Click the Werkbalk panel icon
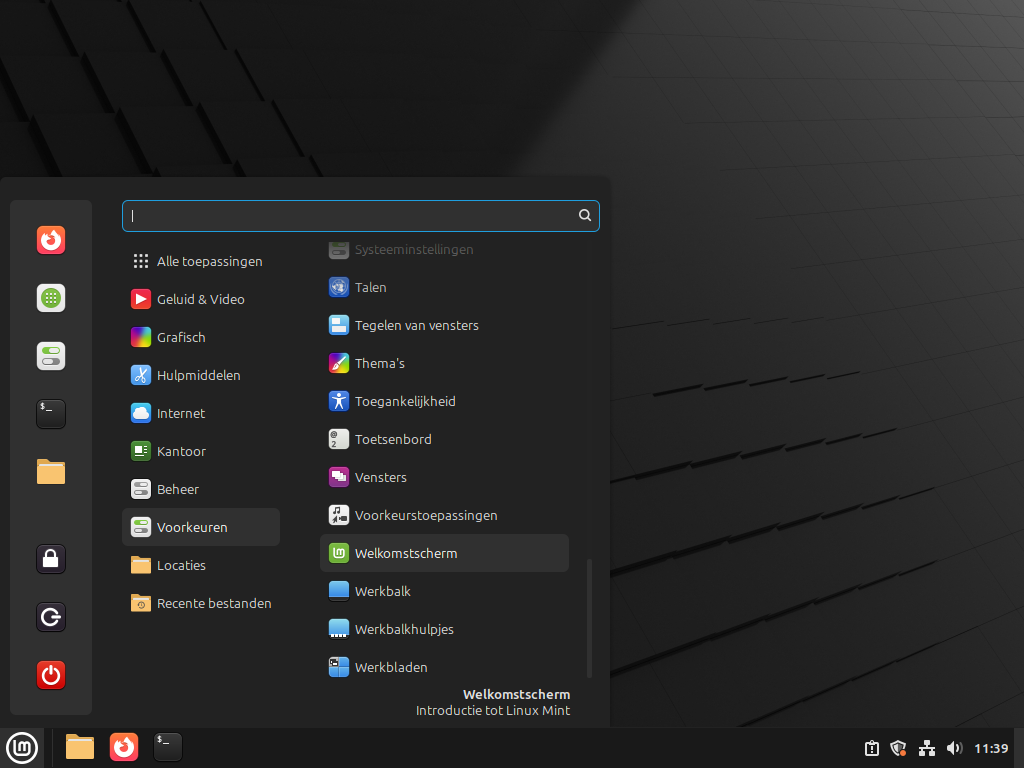 339,591
